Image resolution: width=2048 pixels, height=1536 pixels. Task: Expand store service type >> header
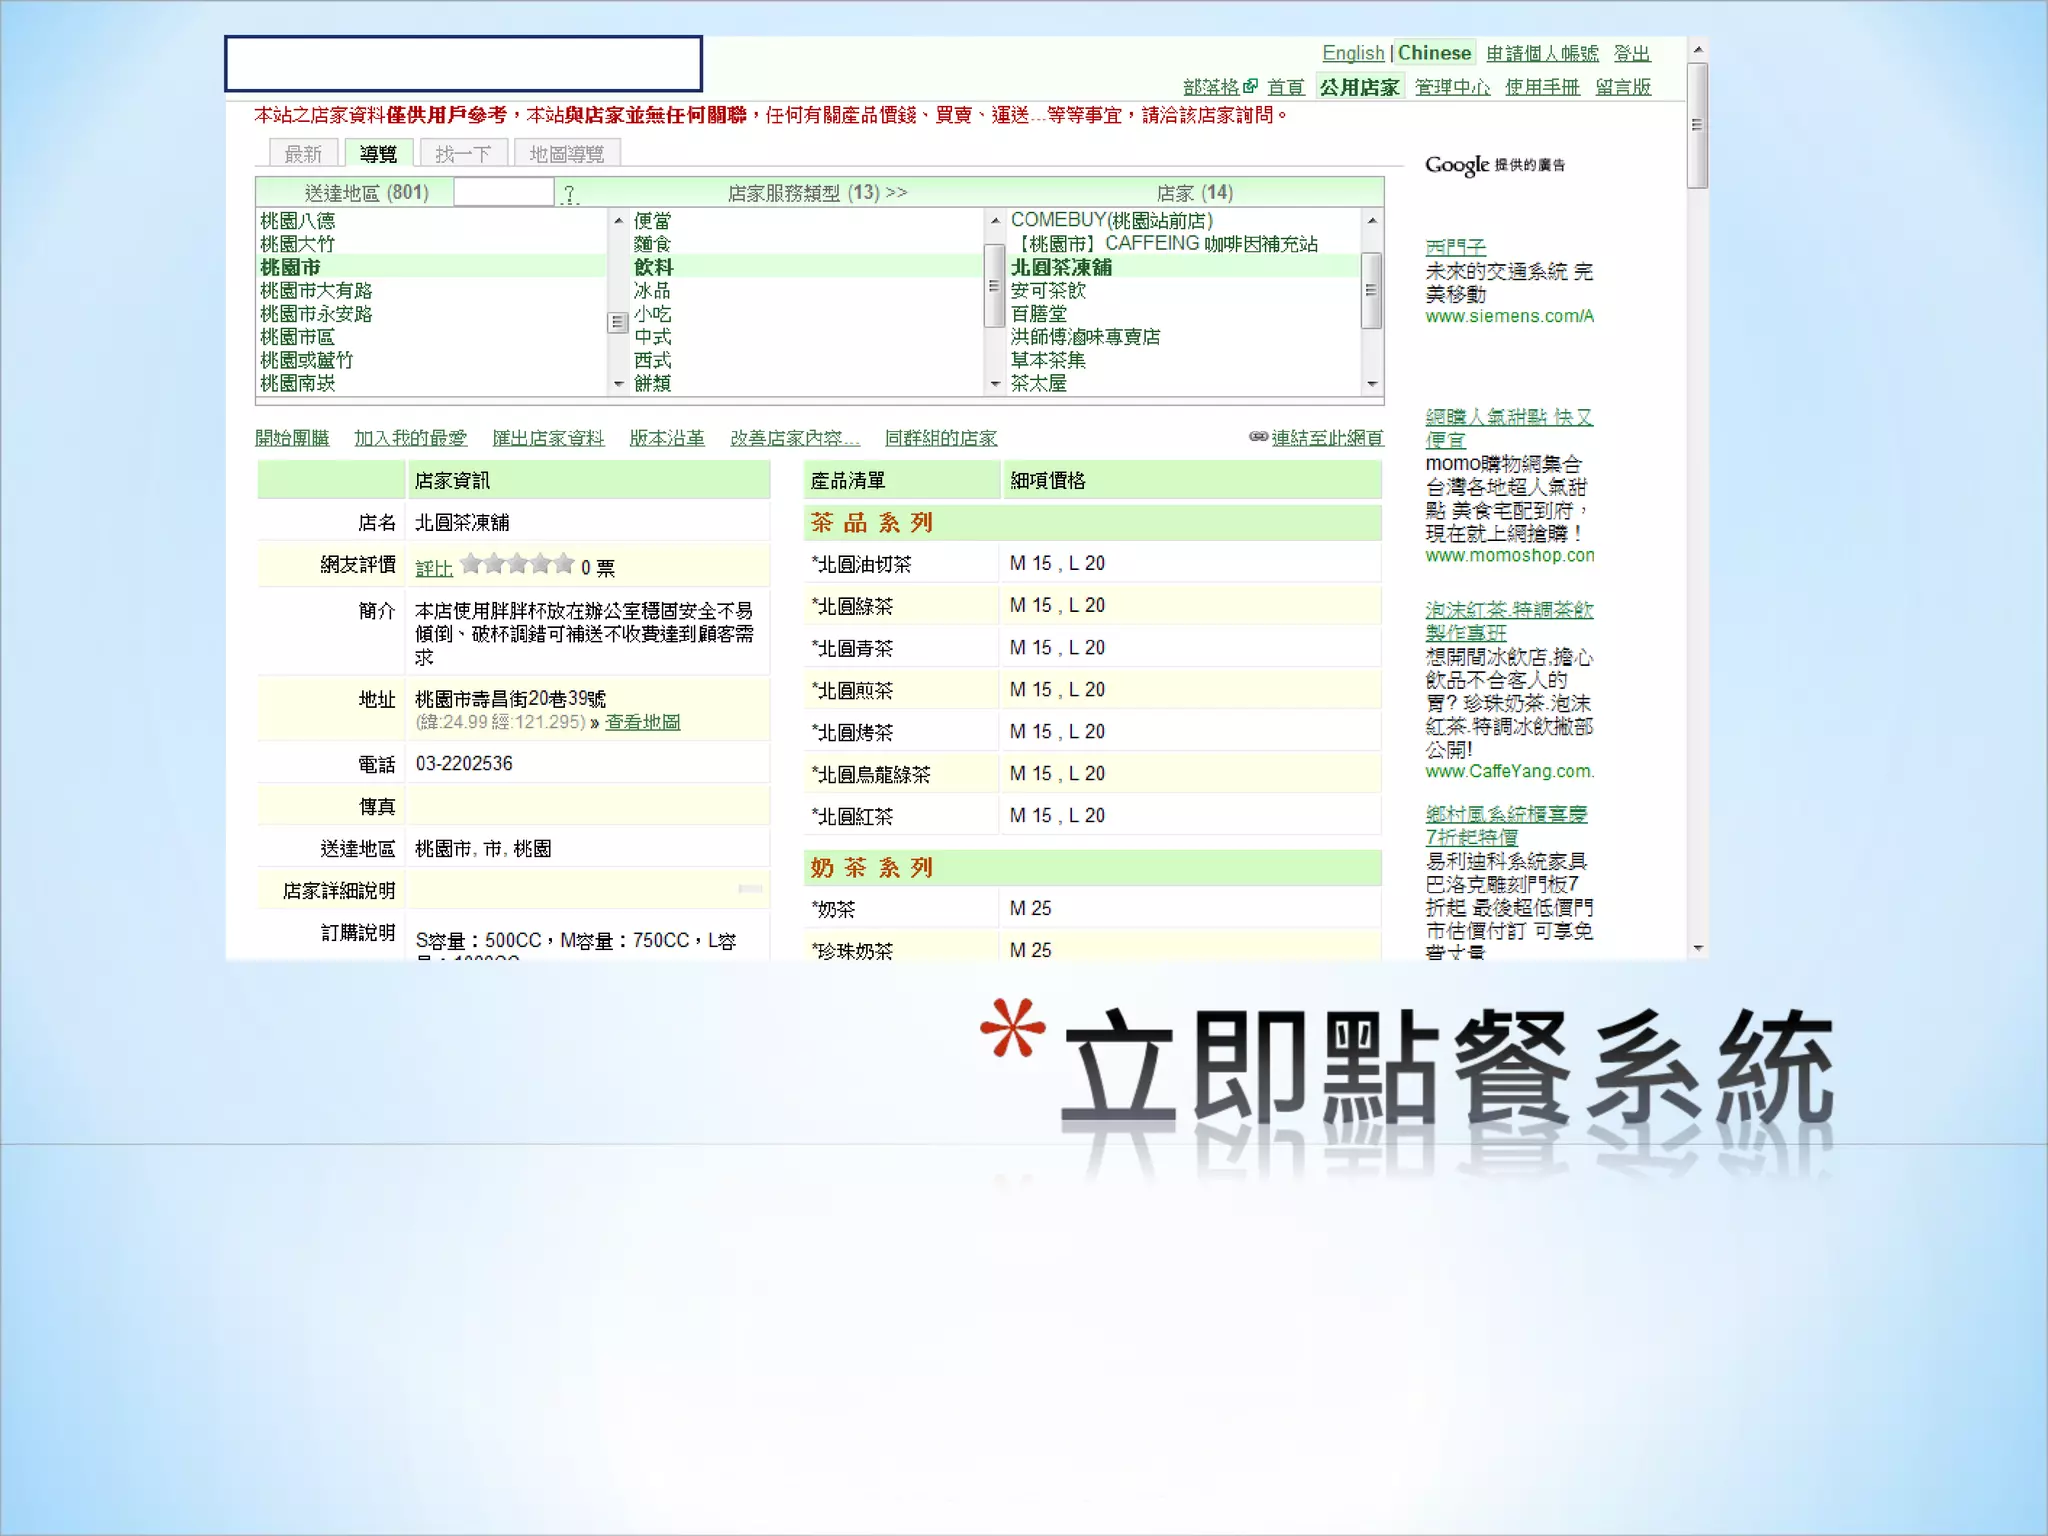click(x=896, y=192)
